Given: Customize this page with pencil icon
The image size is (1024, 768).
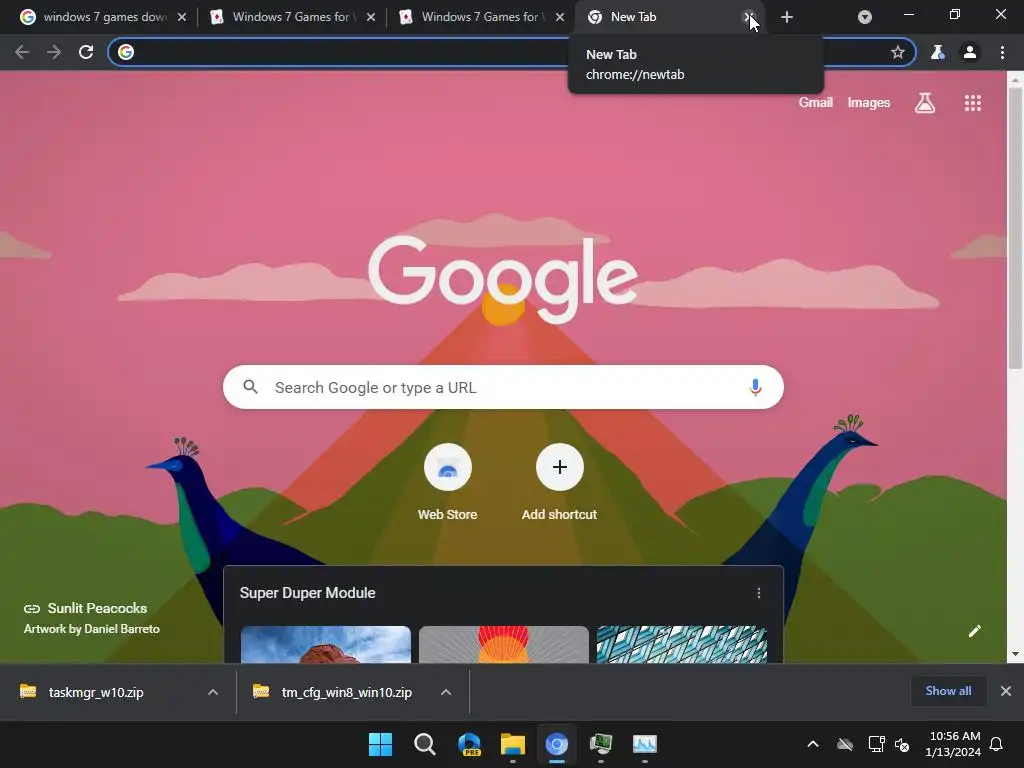Looking at the screenshot, I should pos(974,631).
